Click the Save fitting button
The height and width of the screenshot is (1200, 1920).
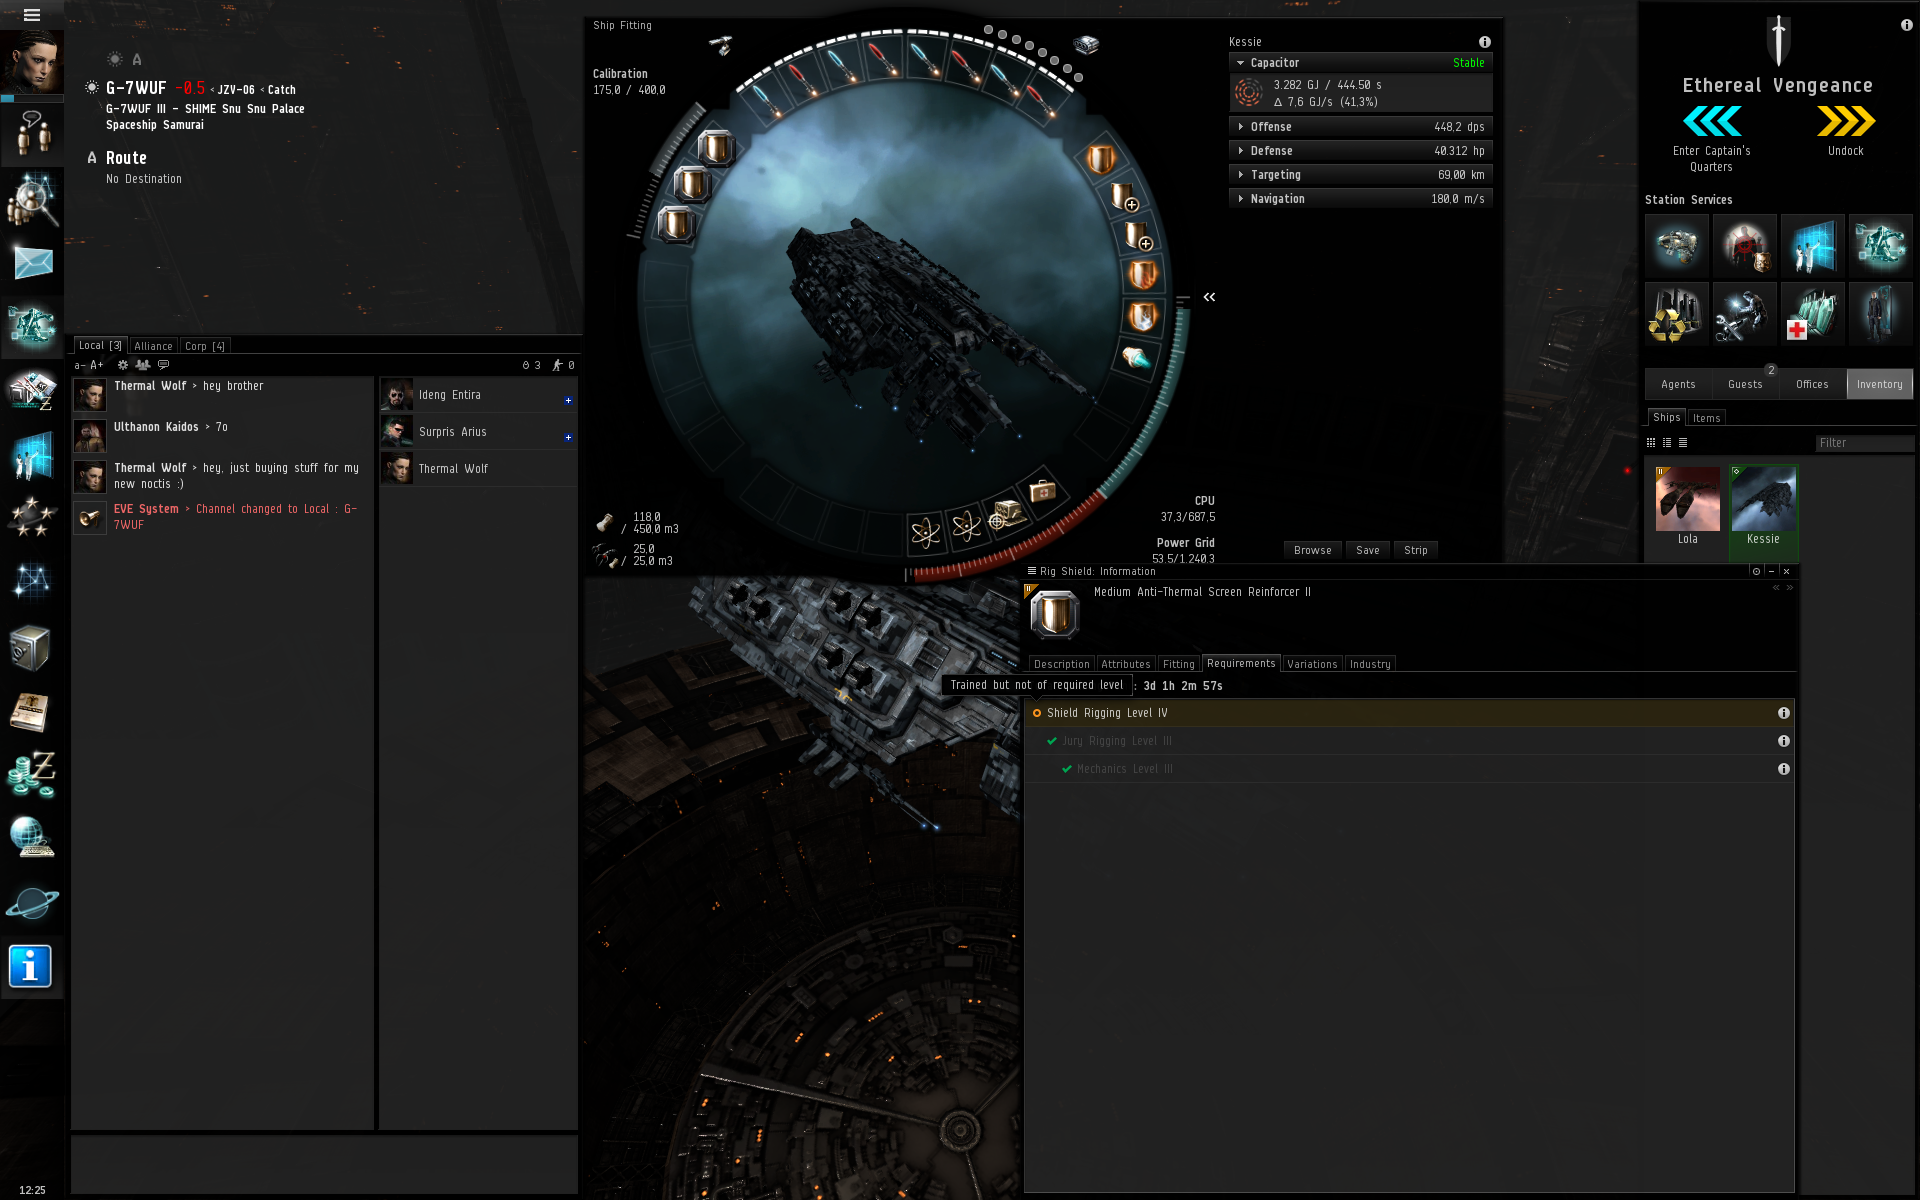[x=1367, y=550]
